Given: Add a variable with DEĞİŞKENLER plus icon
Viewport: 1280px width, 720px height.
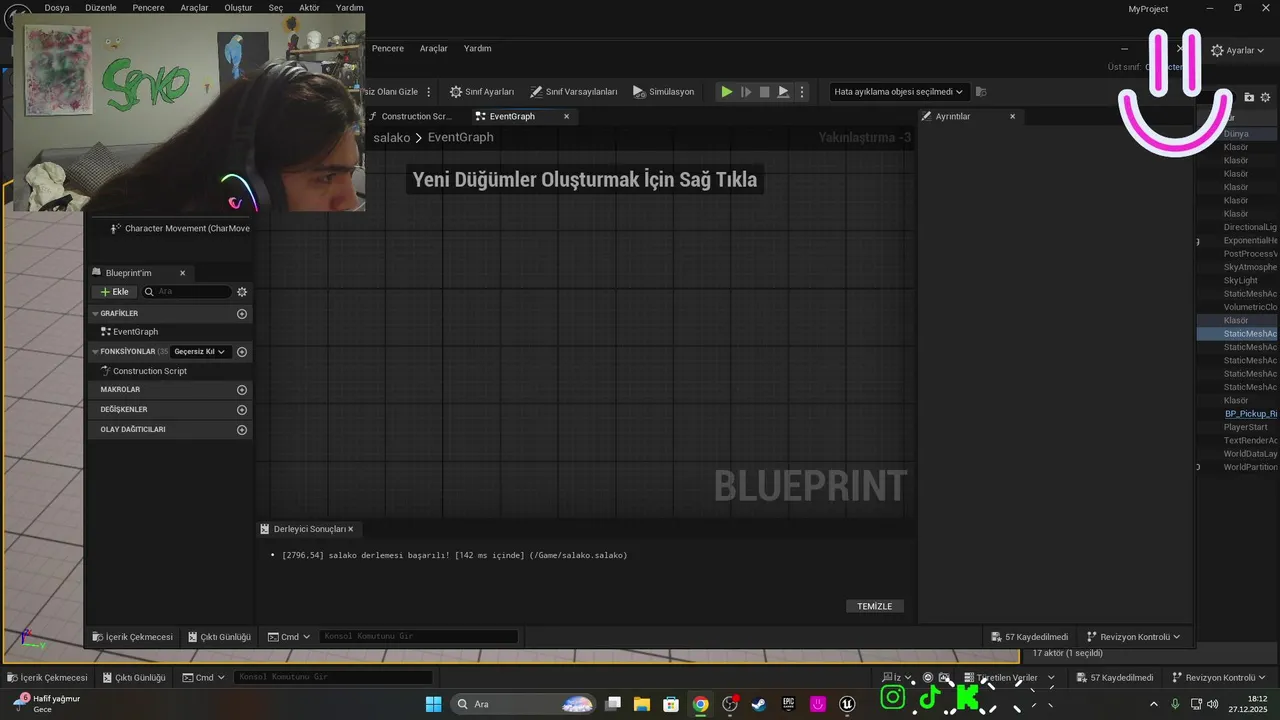Looking at the screenshot, I should tap(241, 410).
